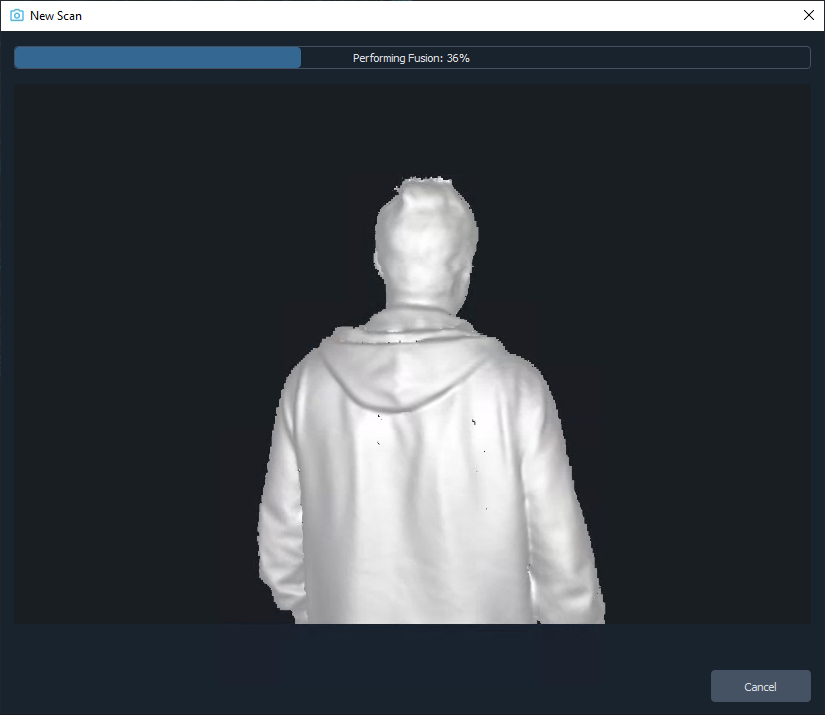The width and height of the screenshot is (825, 715).
Task: Abort the scan with Cancel
Action: pos(760,686)
